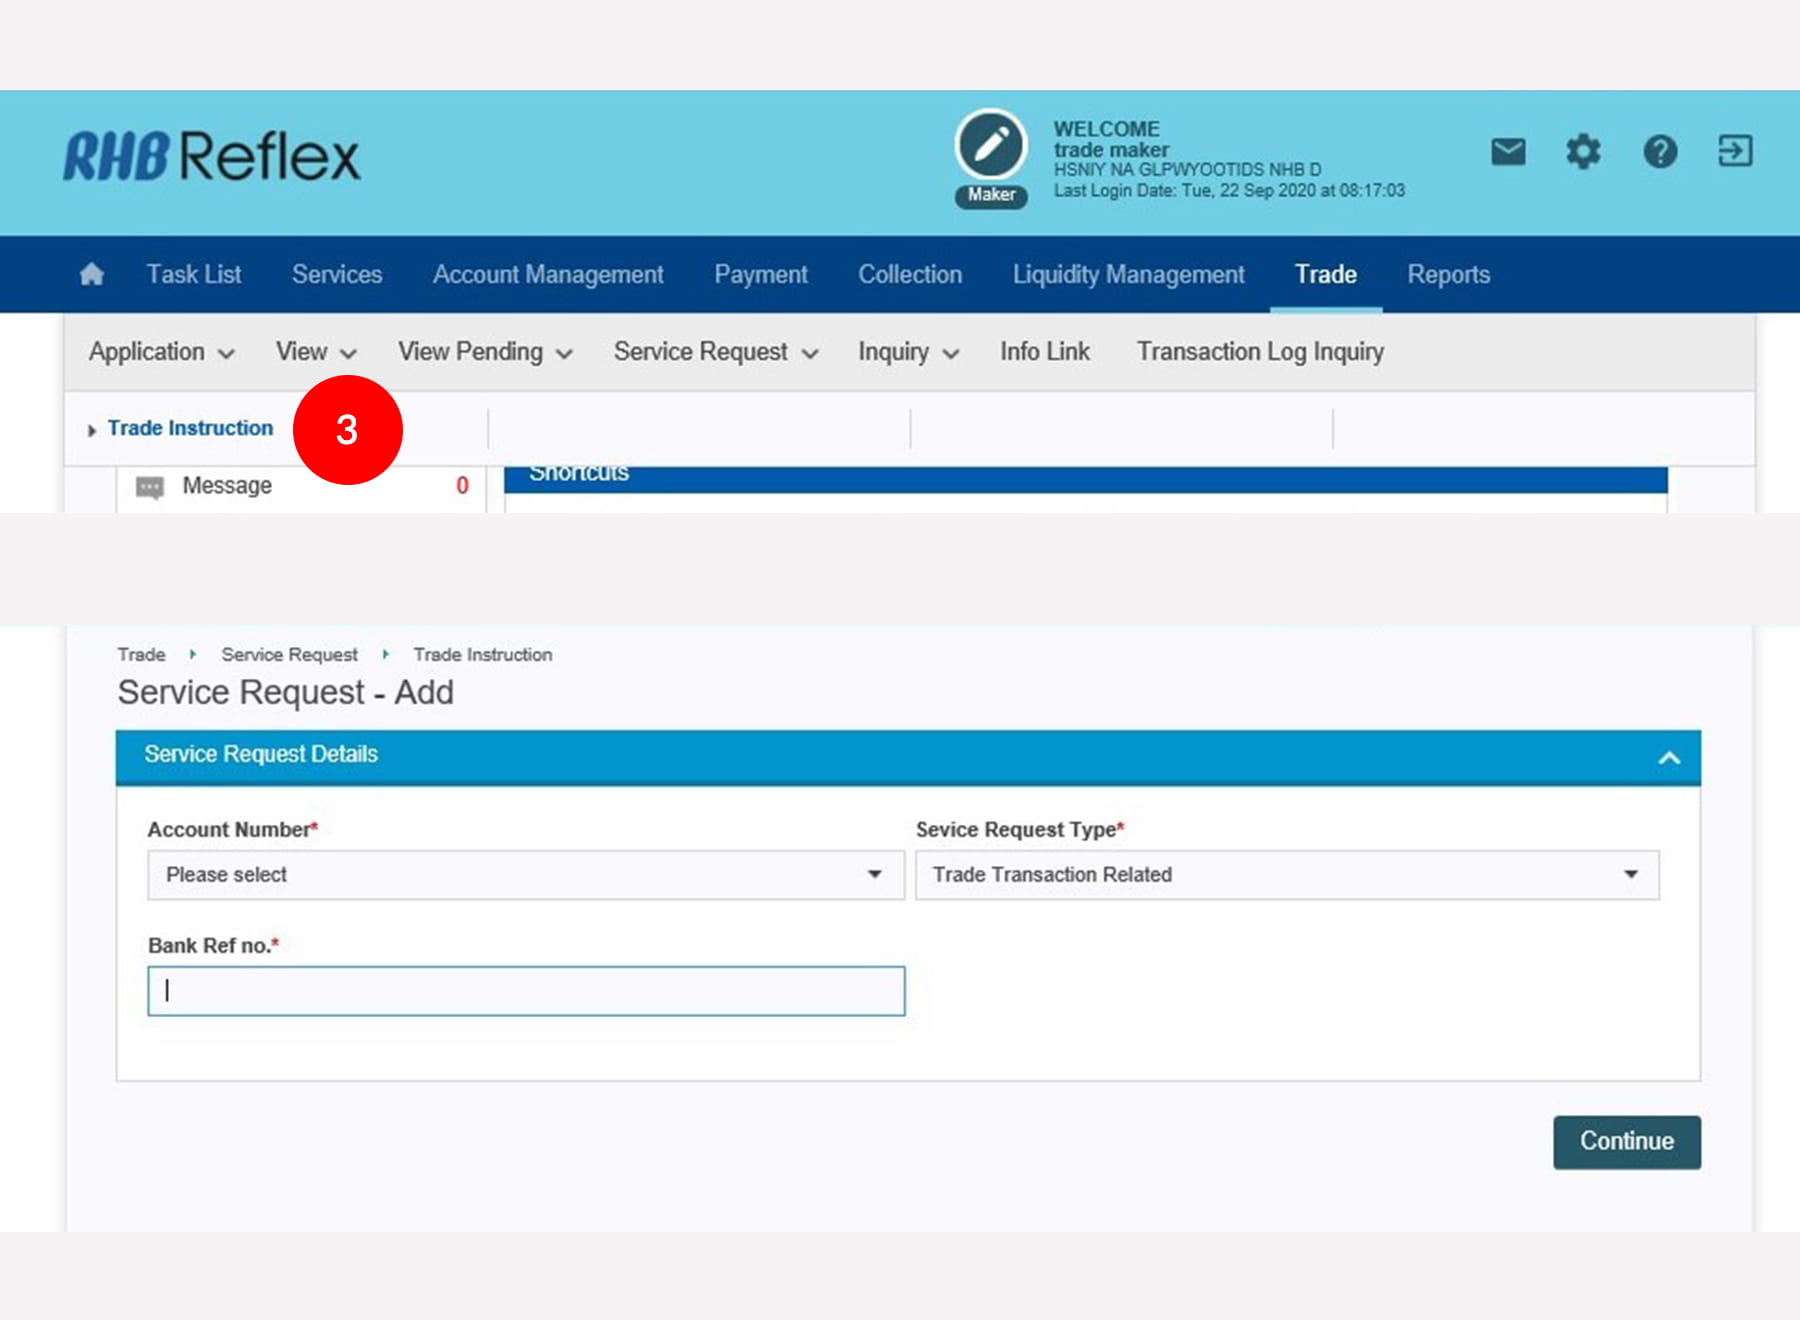Screen dimensions: 1800x1320
Task: Click the Maker pencil profile icon
Action: pyautogui.click(x=990, y=146)
